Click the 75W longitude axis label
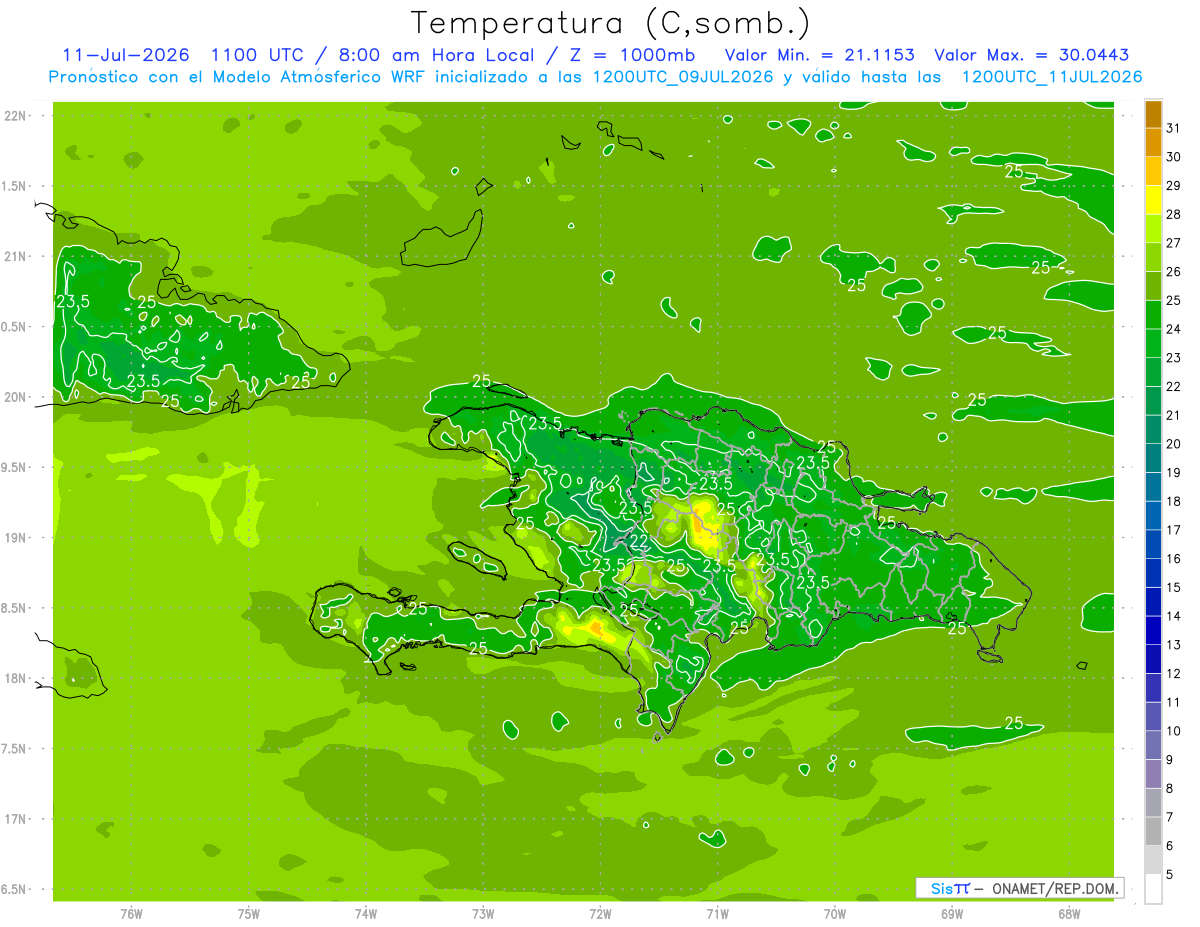This screenshot has height=927, width=1200. 249,914
